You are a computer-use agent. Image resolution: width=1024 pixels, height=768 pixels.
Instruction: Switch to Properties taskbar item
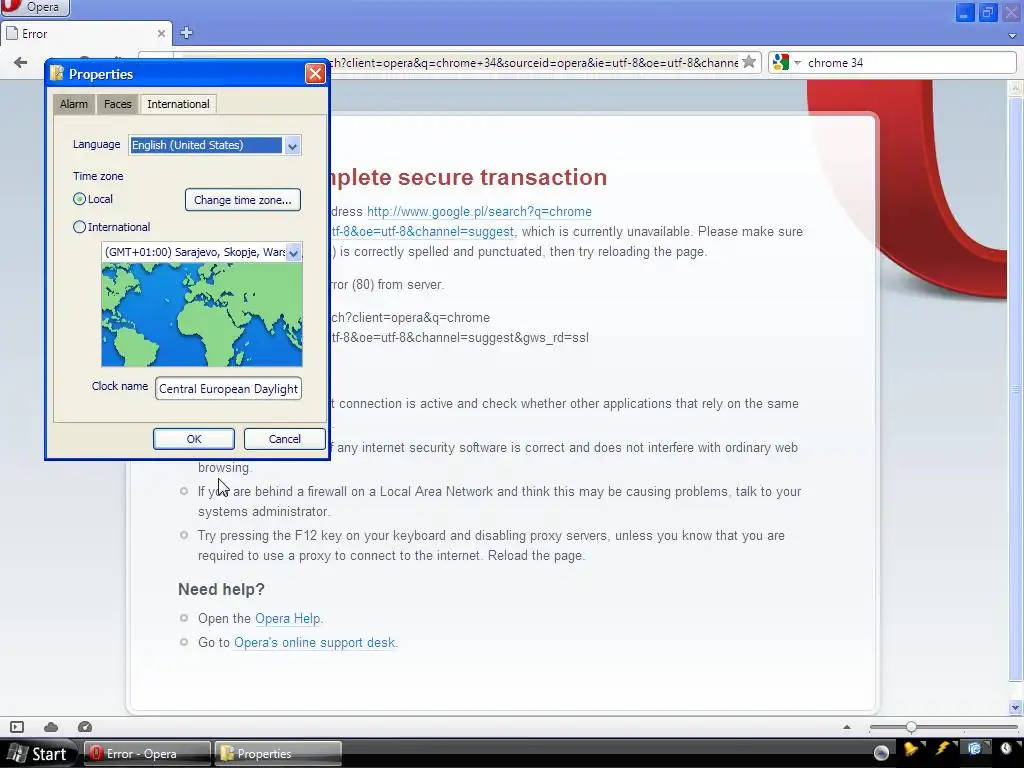point(279,754)
